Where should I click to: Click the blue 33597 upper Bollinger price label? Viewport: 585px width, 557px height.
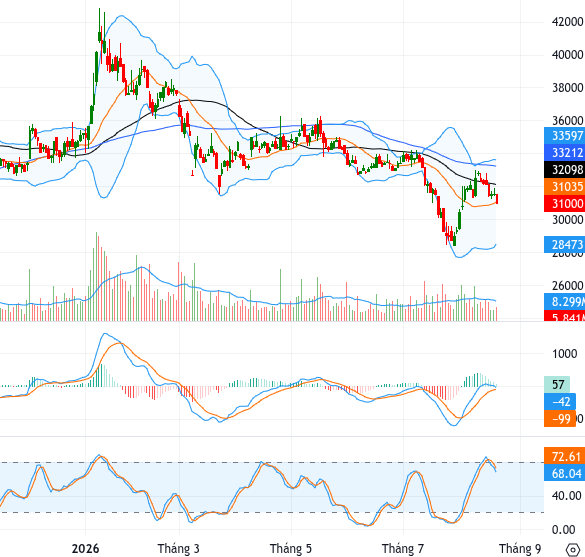[x=564, y=135]
